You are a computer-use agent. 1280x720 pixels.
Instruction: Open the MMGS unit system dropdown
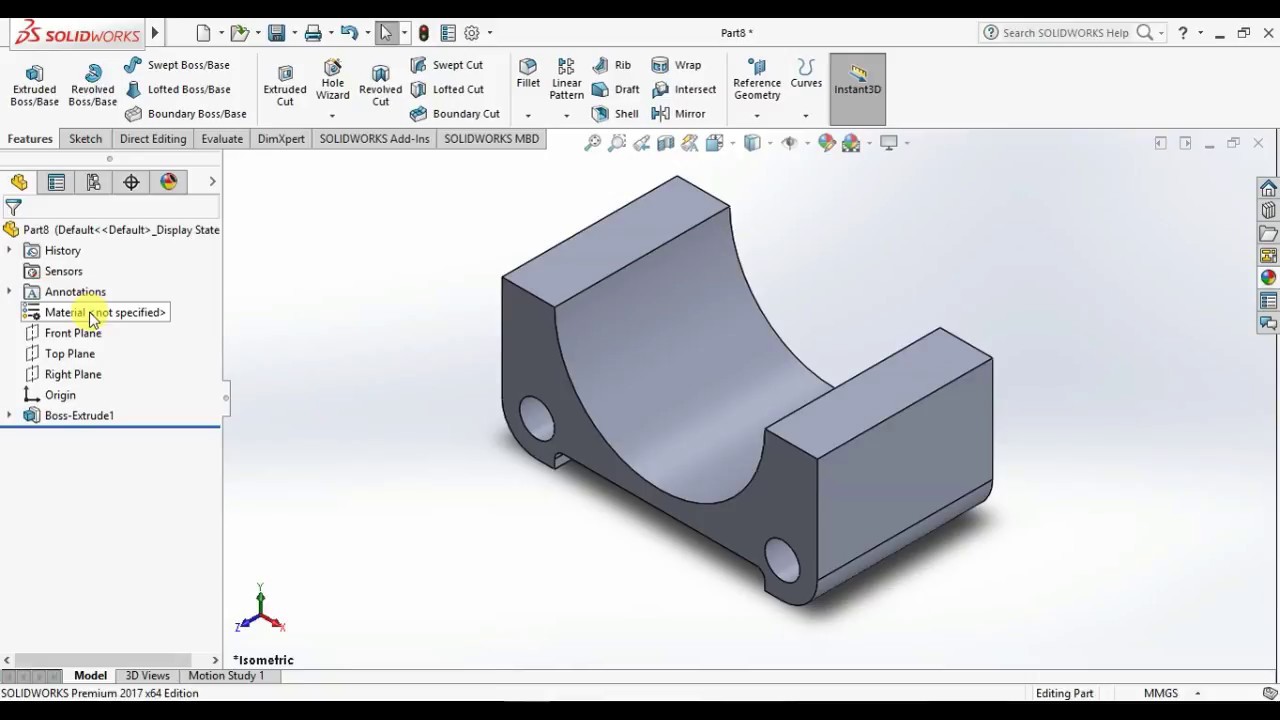pos(1197,693)
